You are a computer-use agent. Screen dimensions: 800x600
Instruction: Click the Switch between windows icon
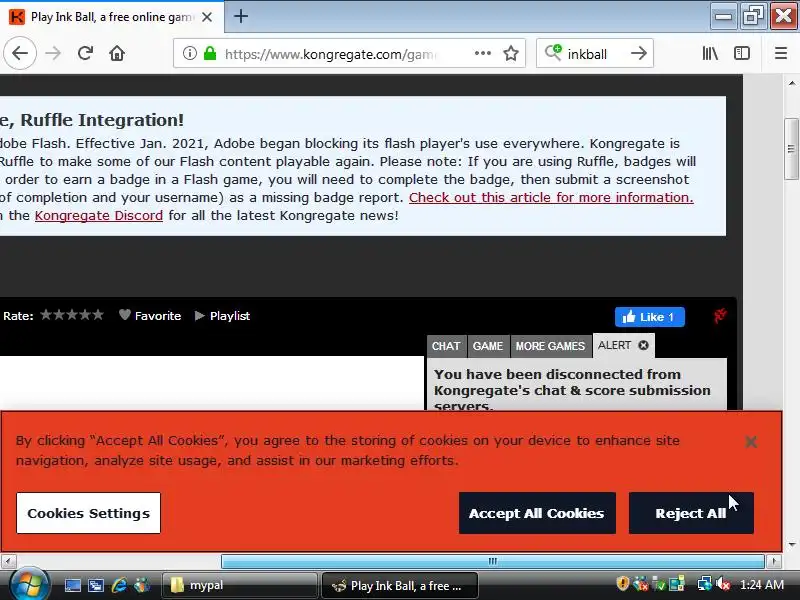click(x=95, y=585)
